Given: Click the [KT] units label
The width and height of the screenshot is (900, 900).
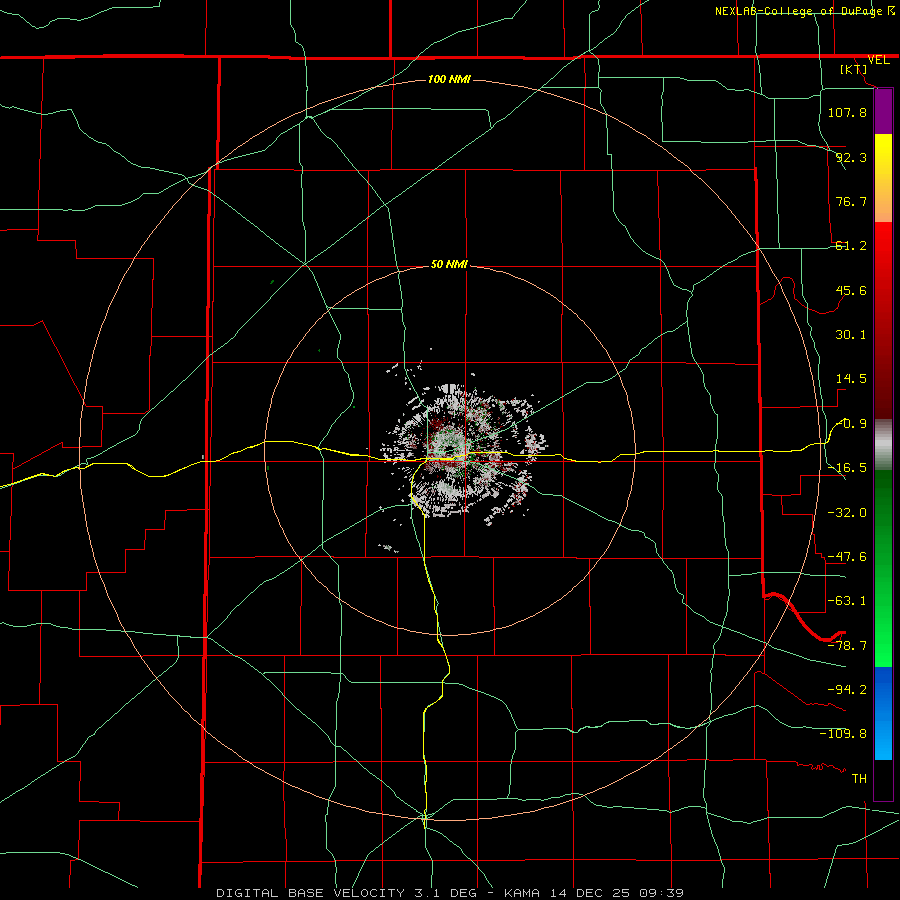Looking at the screenshot, I should click(854, 69).
